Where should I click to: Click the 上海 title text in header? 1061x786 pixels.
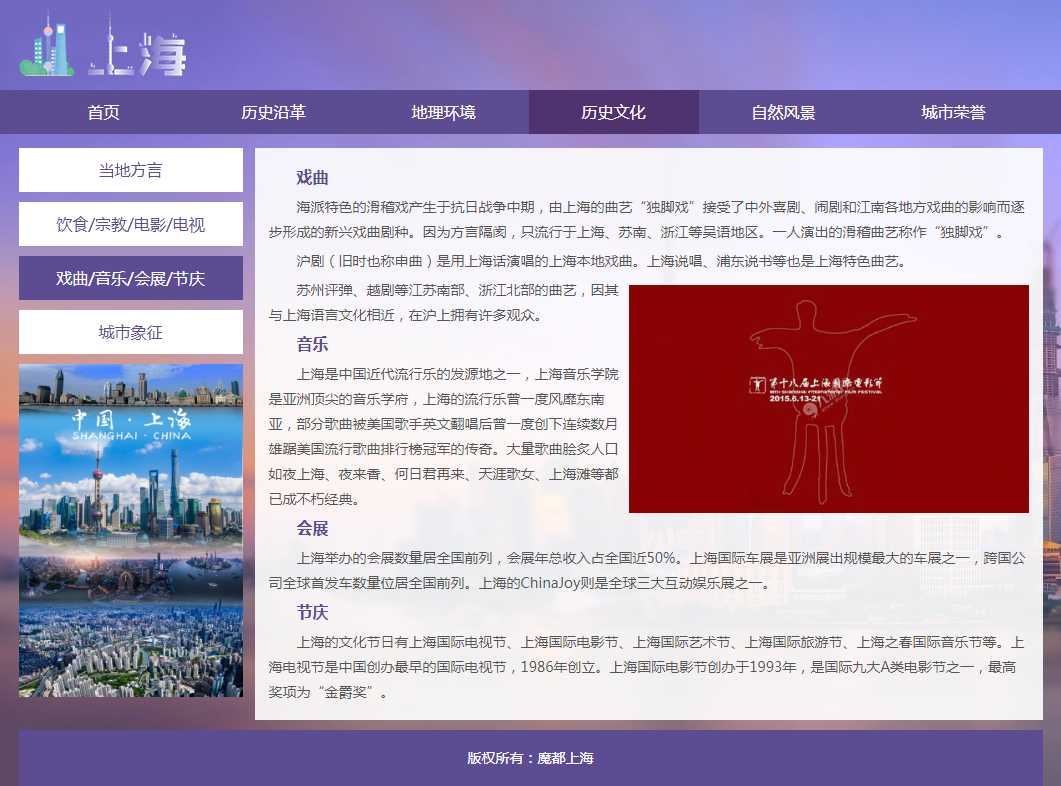pyautogui.click(x=137, y=55)
